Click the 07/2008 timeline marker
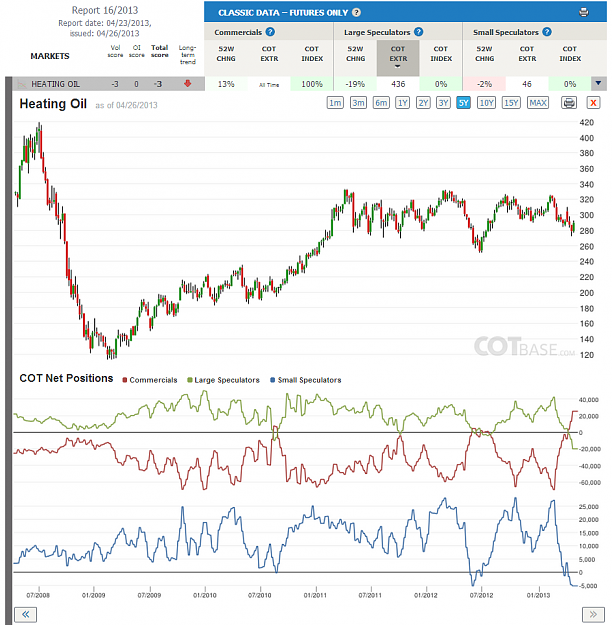612x625 pixels. 38,595
